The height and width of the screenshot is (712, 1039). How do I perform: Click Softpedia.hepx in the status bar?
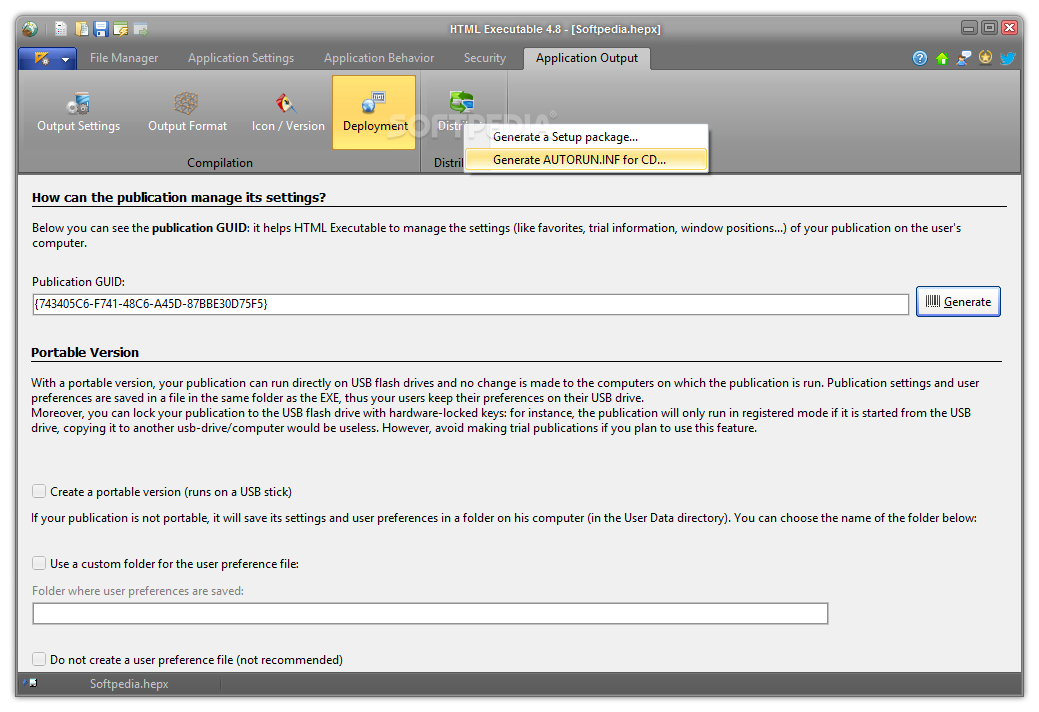click(129, 684)
